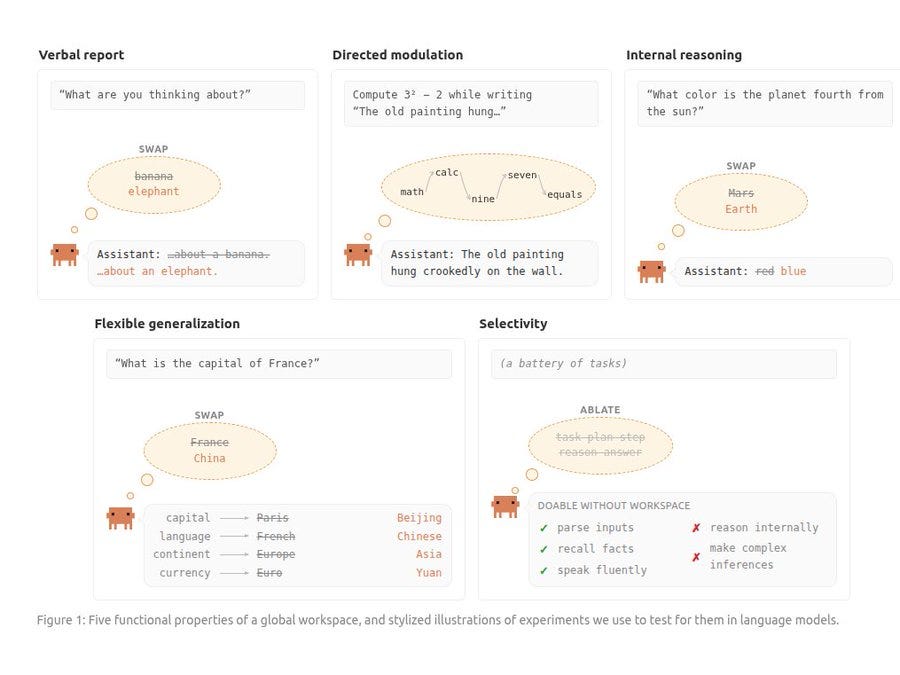Click the ablated task-plan-step thought bubble
This screenshot has height=675, width=900.
(600, 446)
